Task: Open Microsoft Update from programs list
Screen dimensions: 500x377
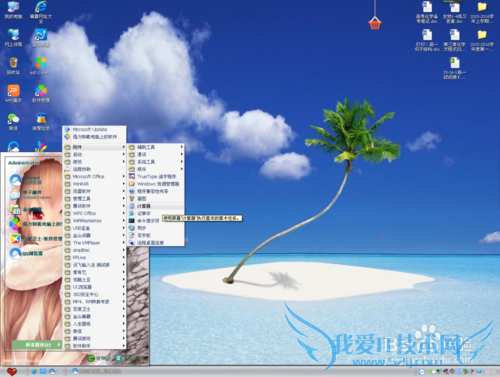Action: [x=95, y=129]
